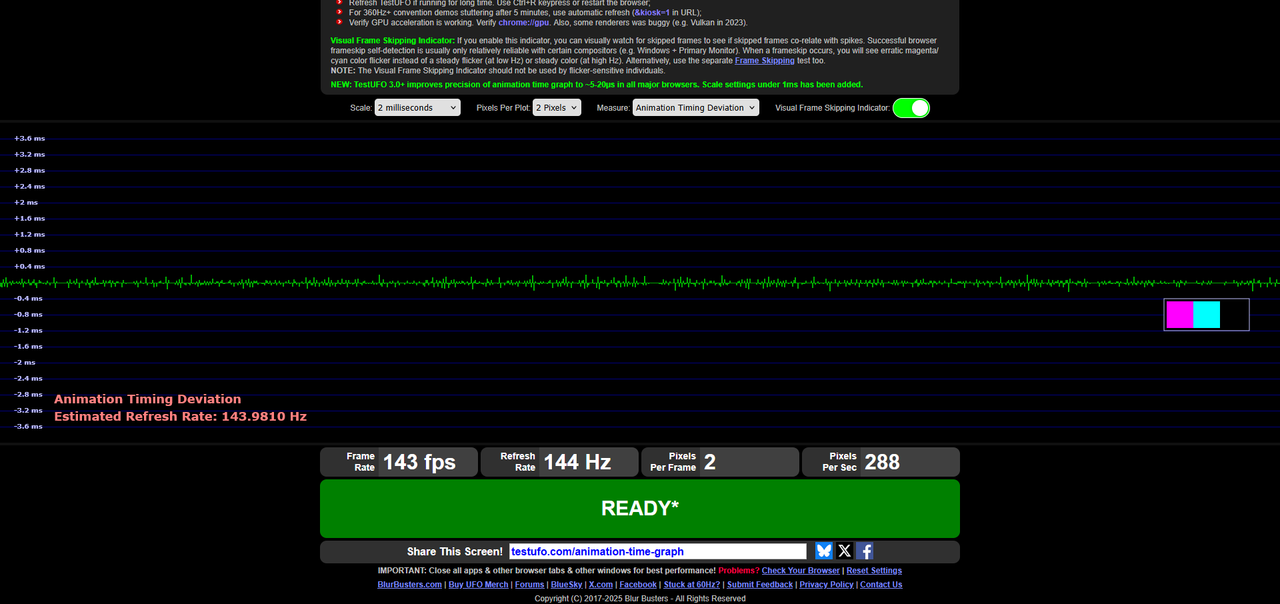Go to the Forums footer link
Image resolution: width=1280 pixels, height=604 pixels.
click(530, 584)
